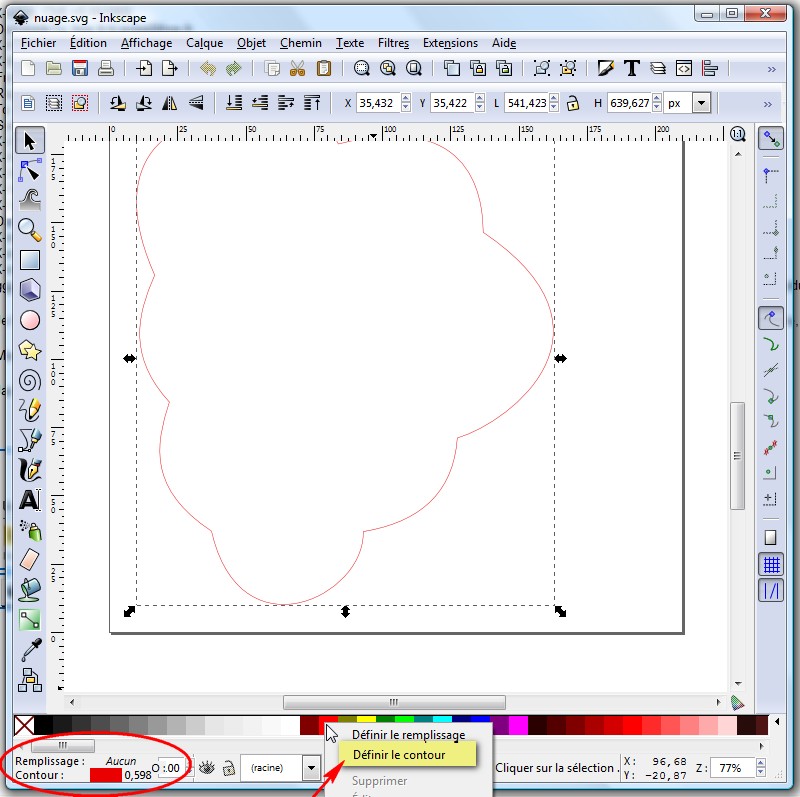Select the Eraser tool

pos(30,560)
